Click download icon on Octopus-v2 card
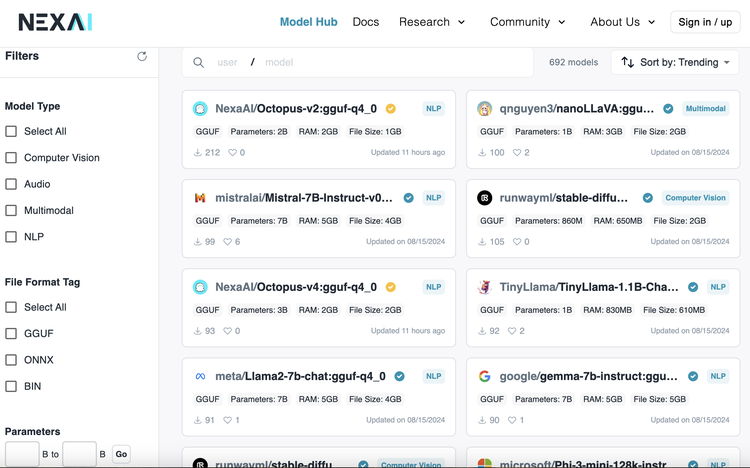Image resolution: width=750 pixels, height=468 pixels. pos(198,153)
